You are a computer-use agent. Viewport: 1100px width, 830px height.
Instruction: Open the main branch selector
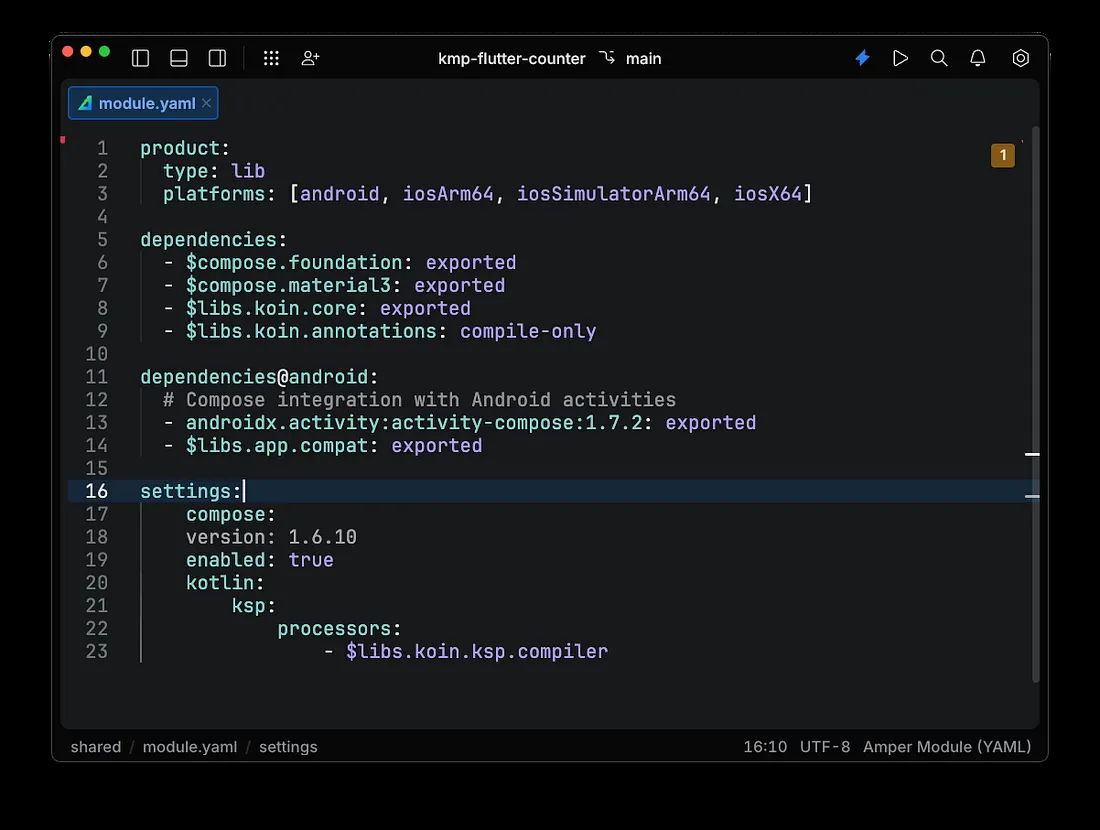(631, 58)
